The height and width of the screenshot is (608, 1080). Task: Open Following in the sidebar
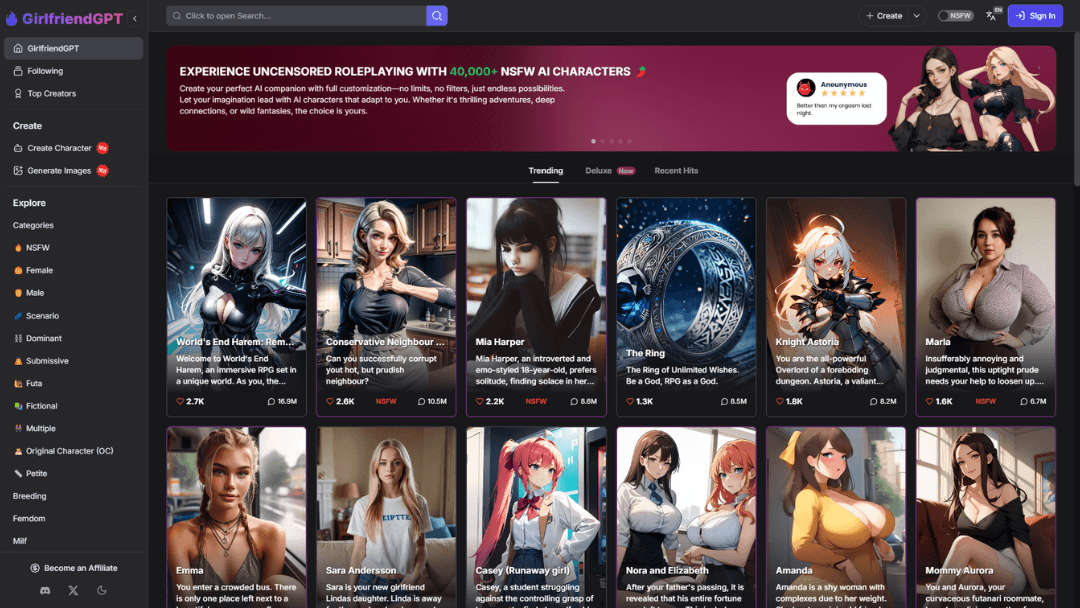point(45,71)
